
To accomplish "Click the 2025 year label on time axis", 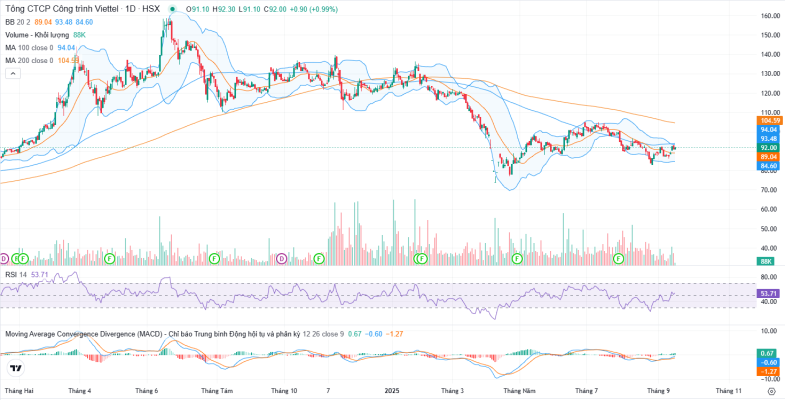I will click(x=392, y=390).
